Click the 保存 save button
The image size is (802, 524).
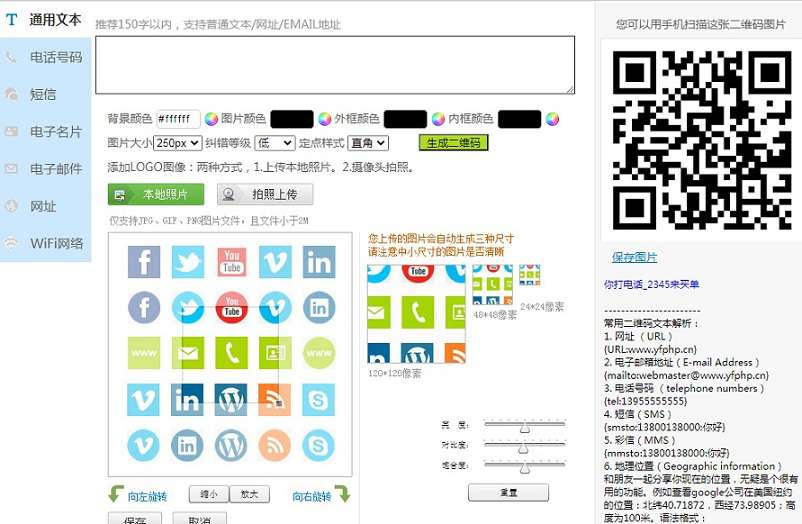click(135, 518)
